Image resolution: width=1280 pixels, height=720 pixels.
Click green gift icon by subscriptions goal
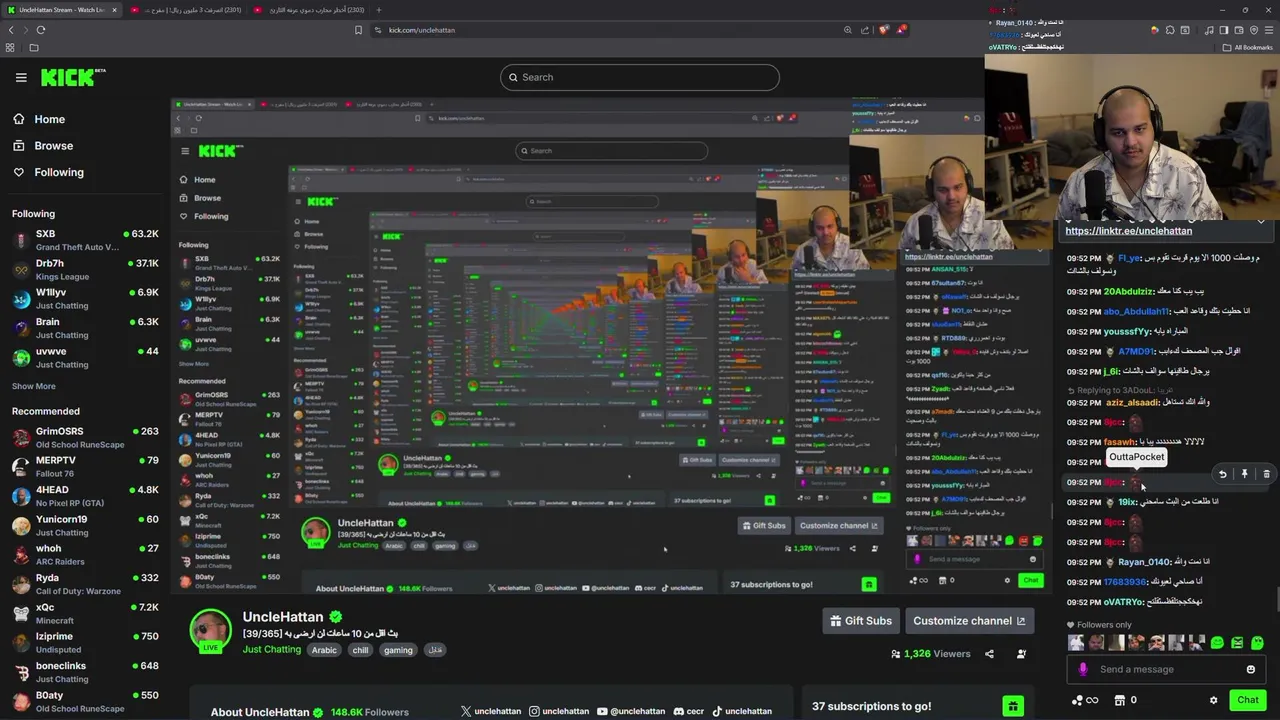(1013, 706)
